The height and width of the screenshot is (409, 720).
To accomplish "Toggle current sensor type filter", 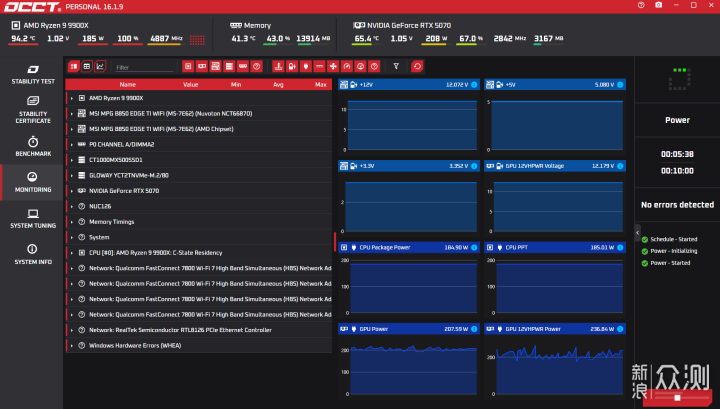I will [x=319, y=67].
